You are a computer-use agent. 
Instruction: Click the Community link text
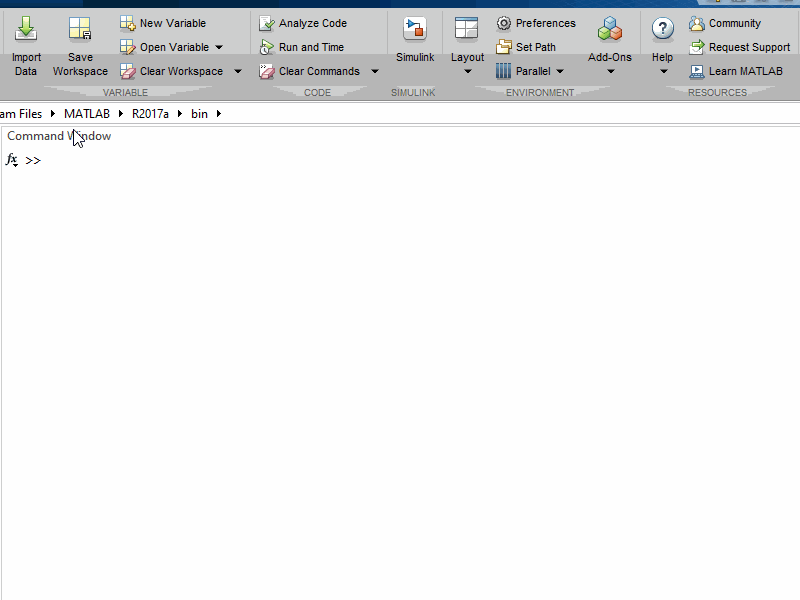coord(735,23)
